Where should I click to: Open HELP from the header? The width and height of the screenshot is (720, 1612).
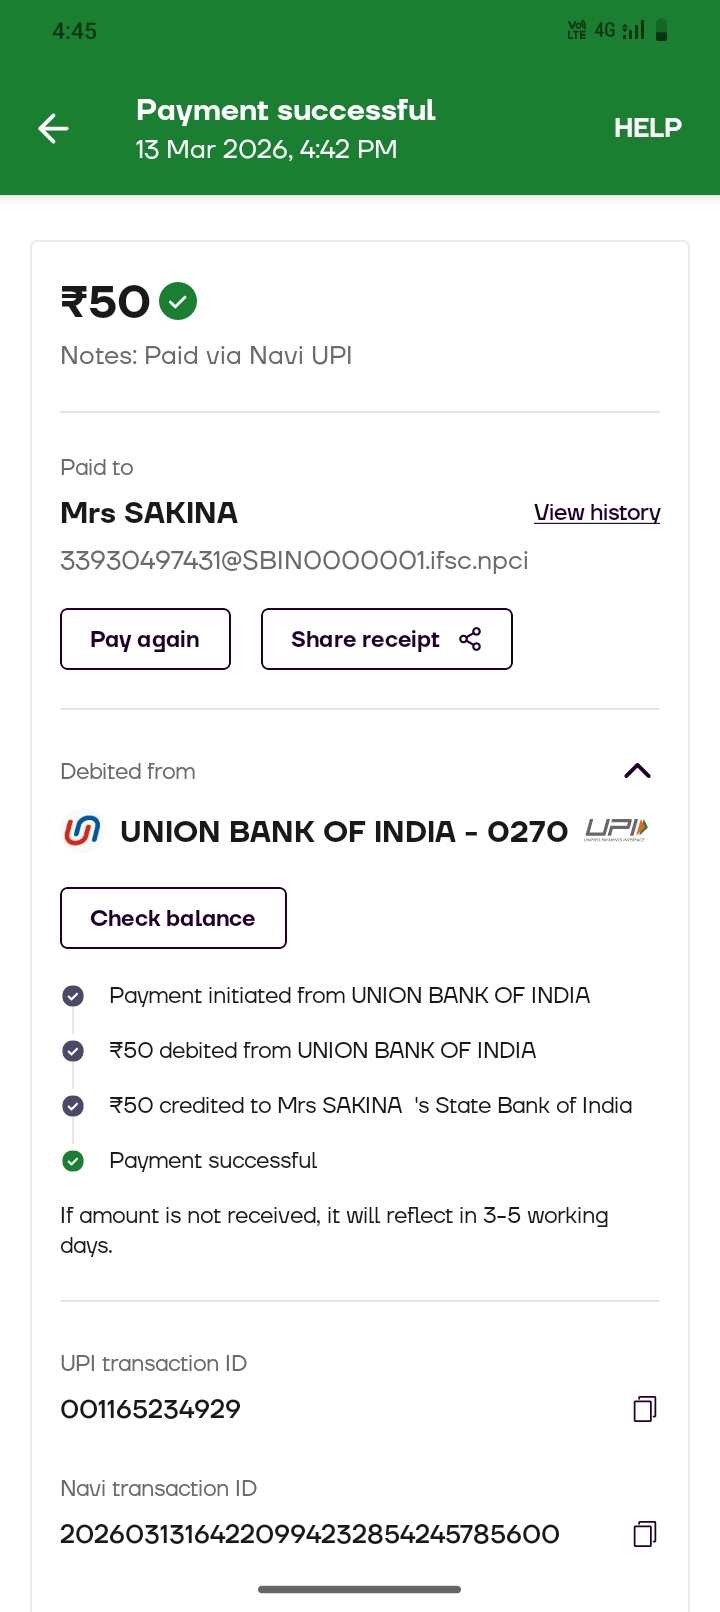647,128
